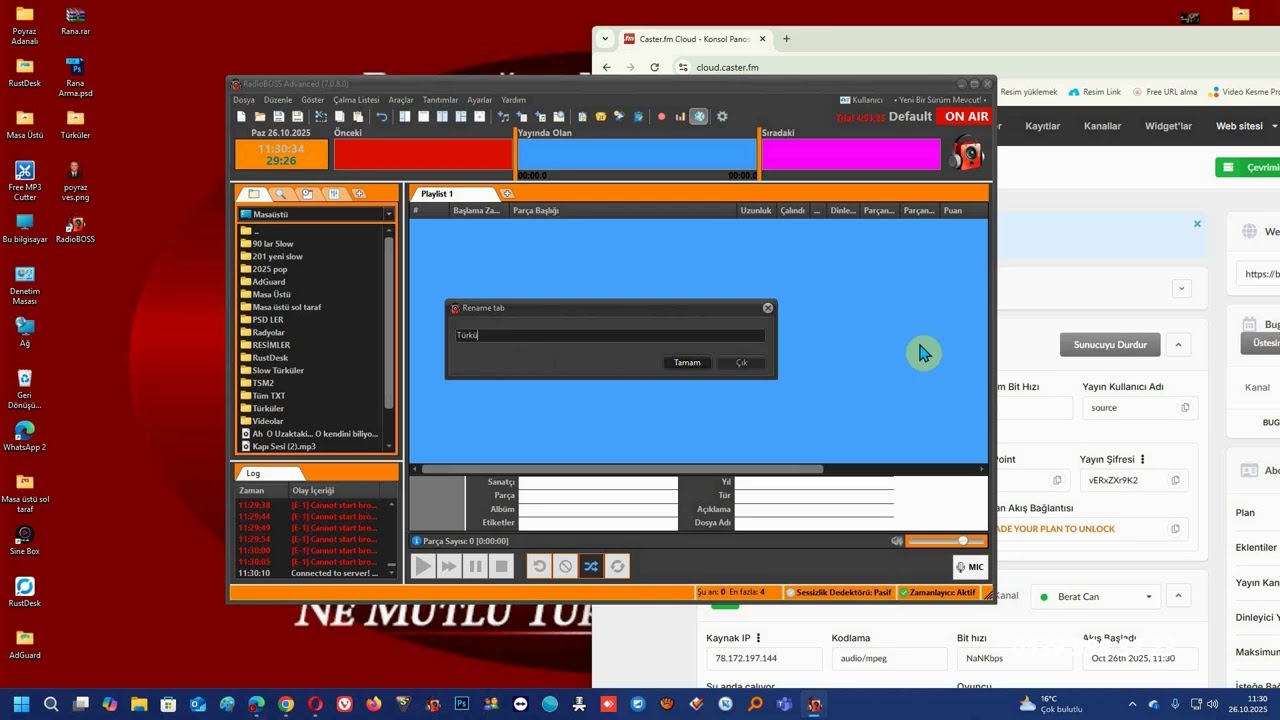Open the 2025 pop folder
Viewport: 1280px width, 720px height.
(264, 269)
